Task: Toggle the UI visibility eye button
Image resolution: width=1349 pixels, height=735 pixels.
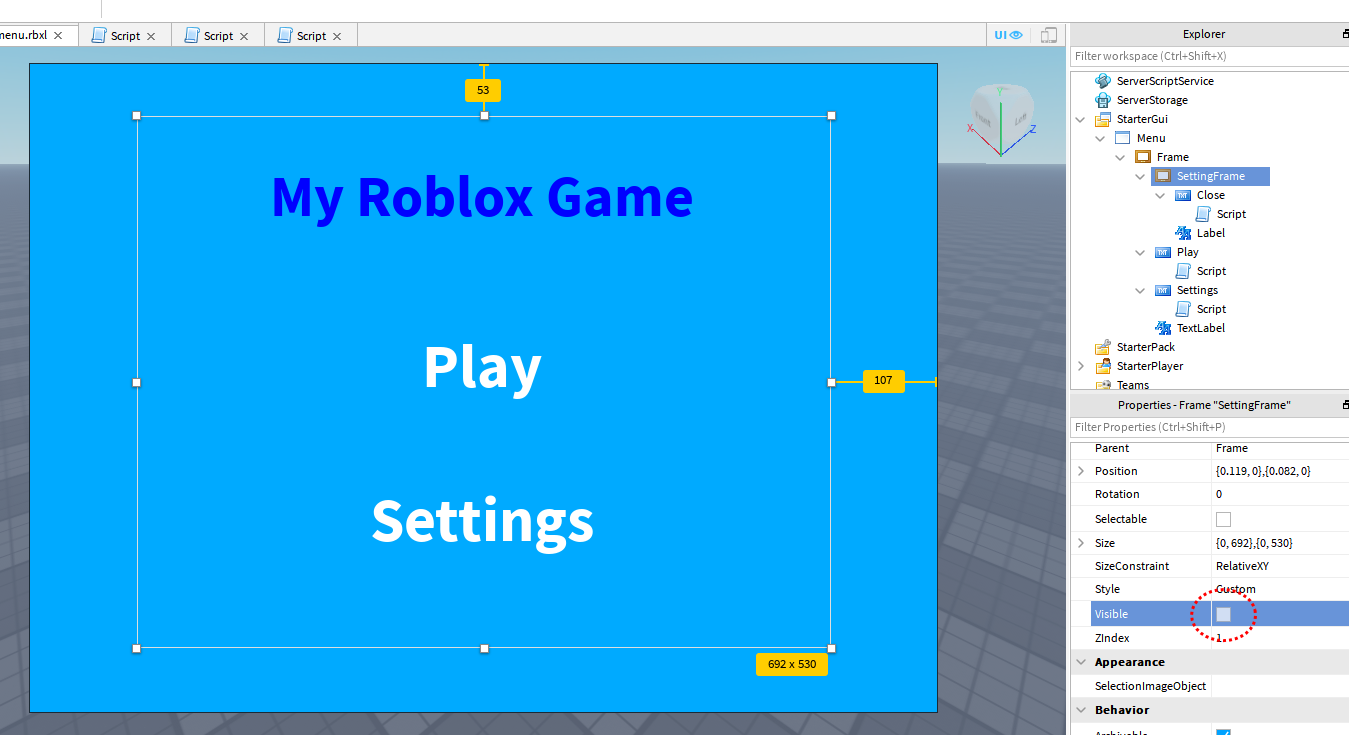Action: pos(1008,35)
